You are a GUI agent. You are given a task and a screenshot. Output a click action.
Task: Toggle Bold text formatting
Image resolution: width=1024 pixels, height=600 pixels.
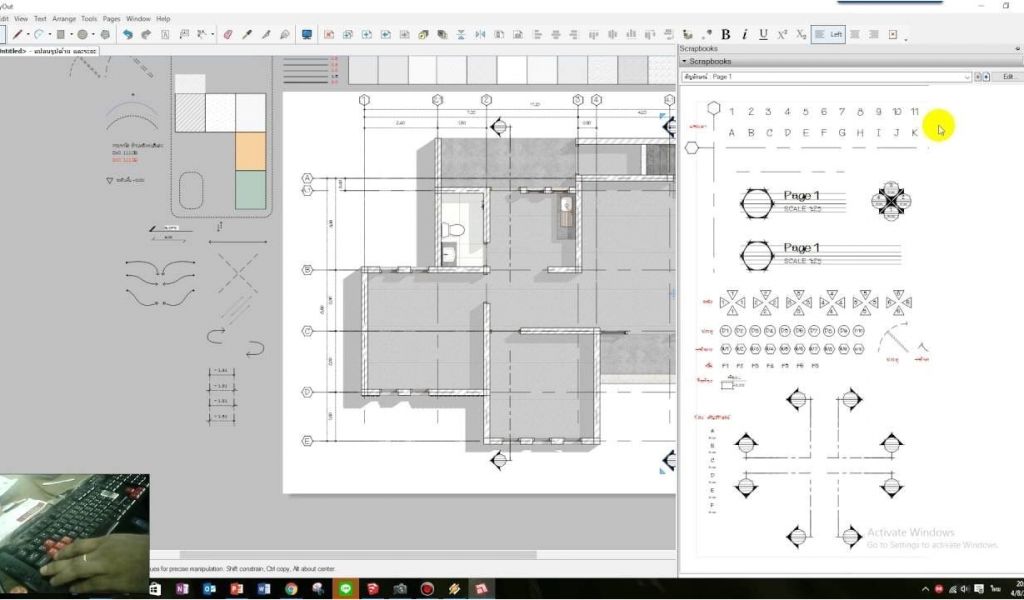pyautogui.click(x=726, y=34)
